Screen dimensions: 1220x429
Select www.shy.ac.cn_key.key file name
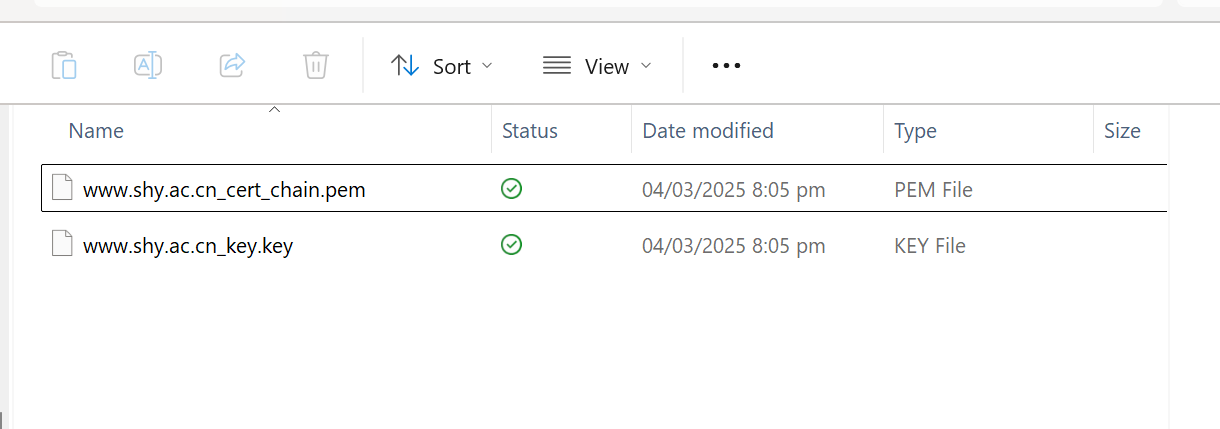(188, 246)
